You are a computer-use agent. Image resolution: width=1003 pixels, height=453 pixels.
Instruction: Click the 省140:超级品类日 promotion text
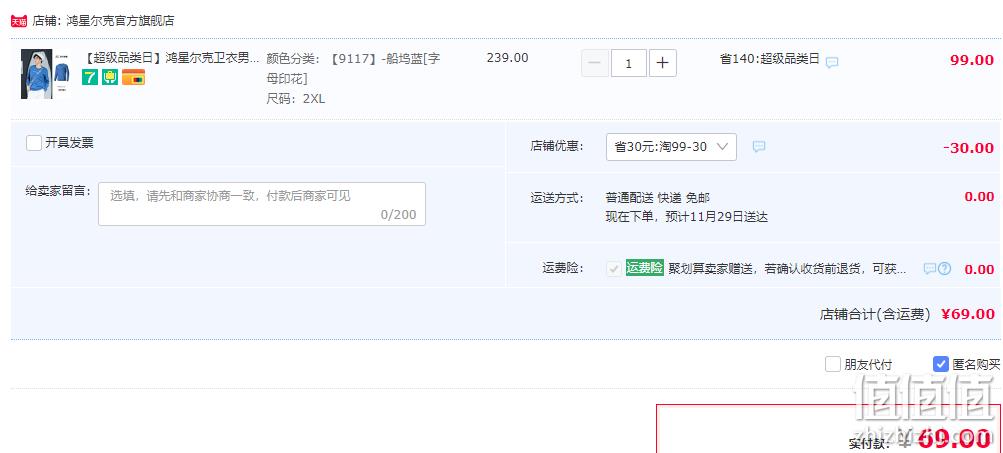pyautogui.click(x=770, y=59)
